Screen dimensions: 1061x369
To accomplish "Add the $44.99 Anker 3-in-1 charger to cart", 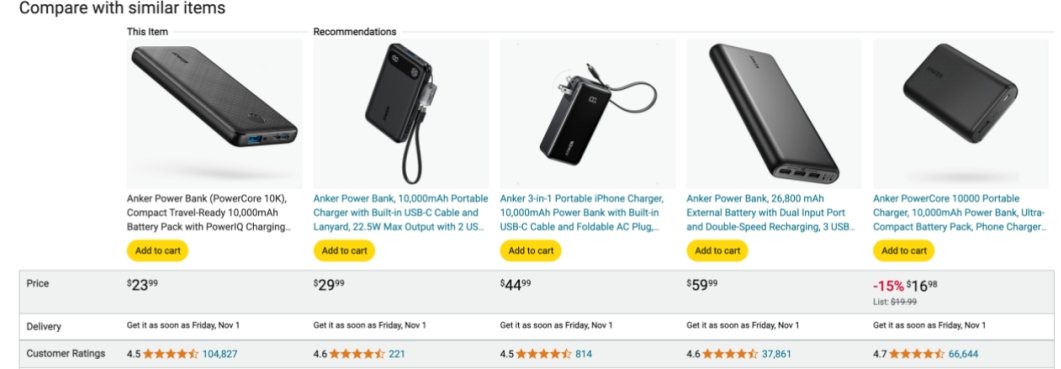I will click(530, 251).
